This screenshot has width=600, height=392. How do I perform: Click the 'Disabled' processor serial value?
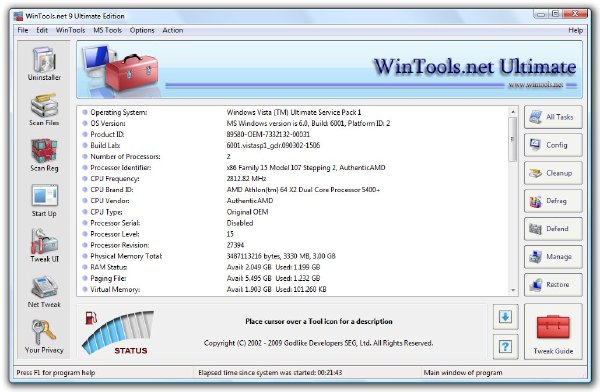pyautogui.click(x=240, y=223)
